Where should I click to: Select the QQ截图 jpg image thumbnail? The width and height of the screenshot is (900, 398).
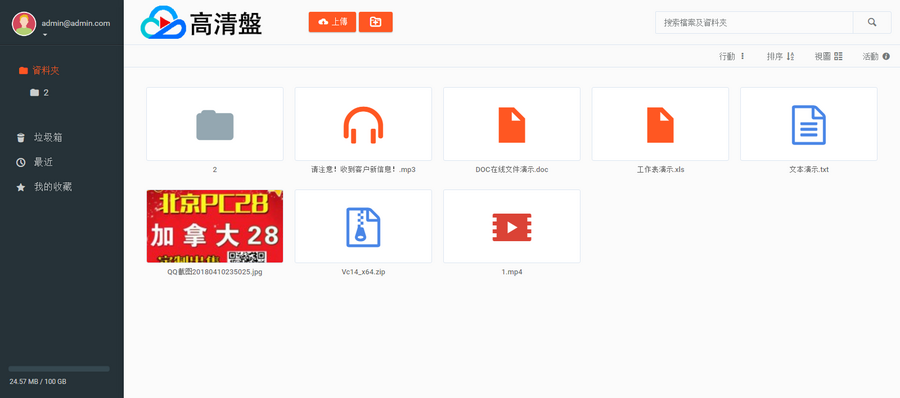coord(215,226)
